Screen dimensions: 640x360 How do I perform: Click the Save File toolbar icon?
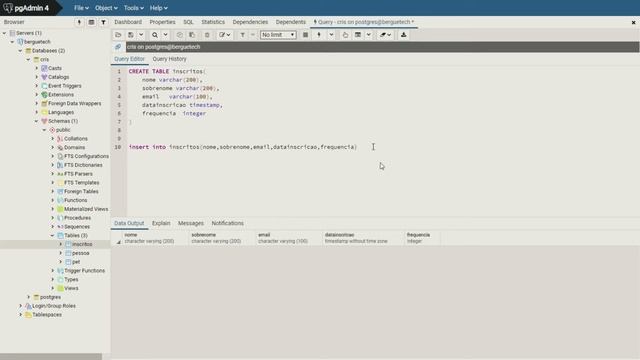(x=131, y=35)
